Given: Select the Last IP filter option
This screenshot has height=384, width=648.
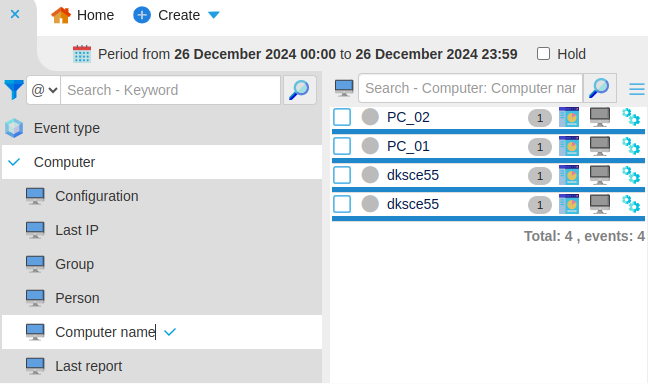Looking at the screenshot, I should pos(162,230).
